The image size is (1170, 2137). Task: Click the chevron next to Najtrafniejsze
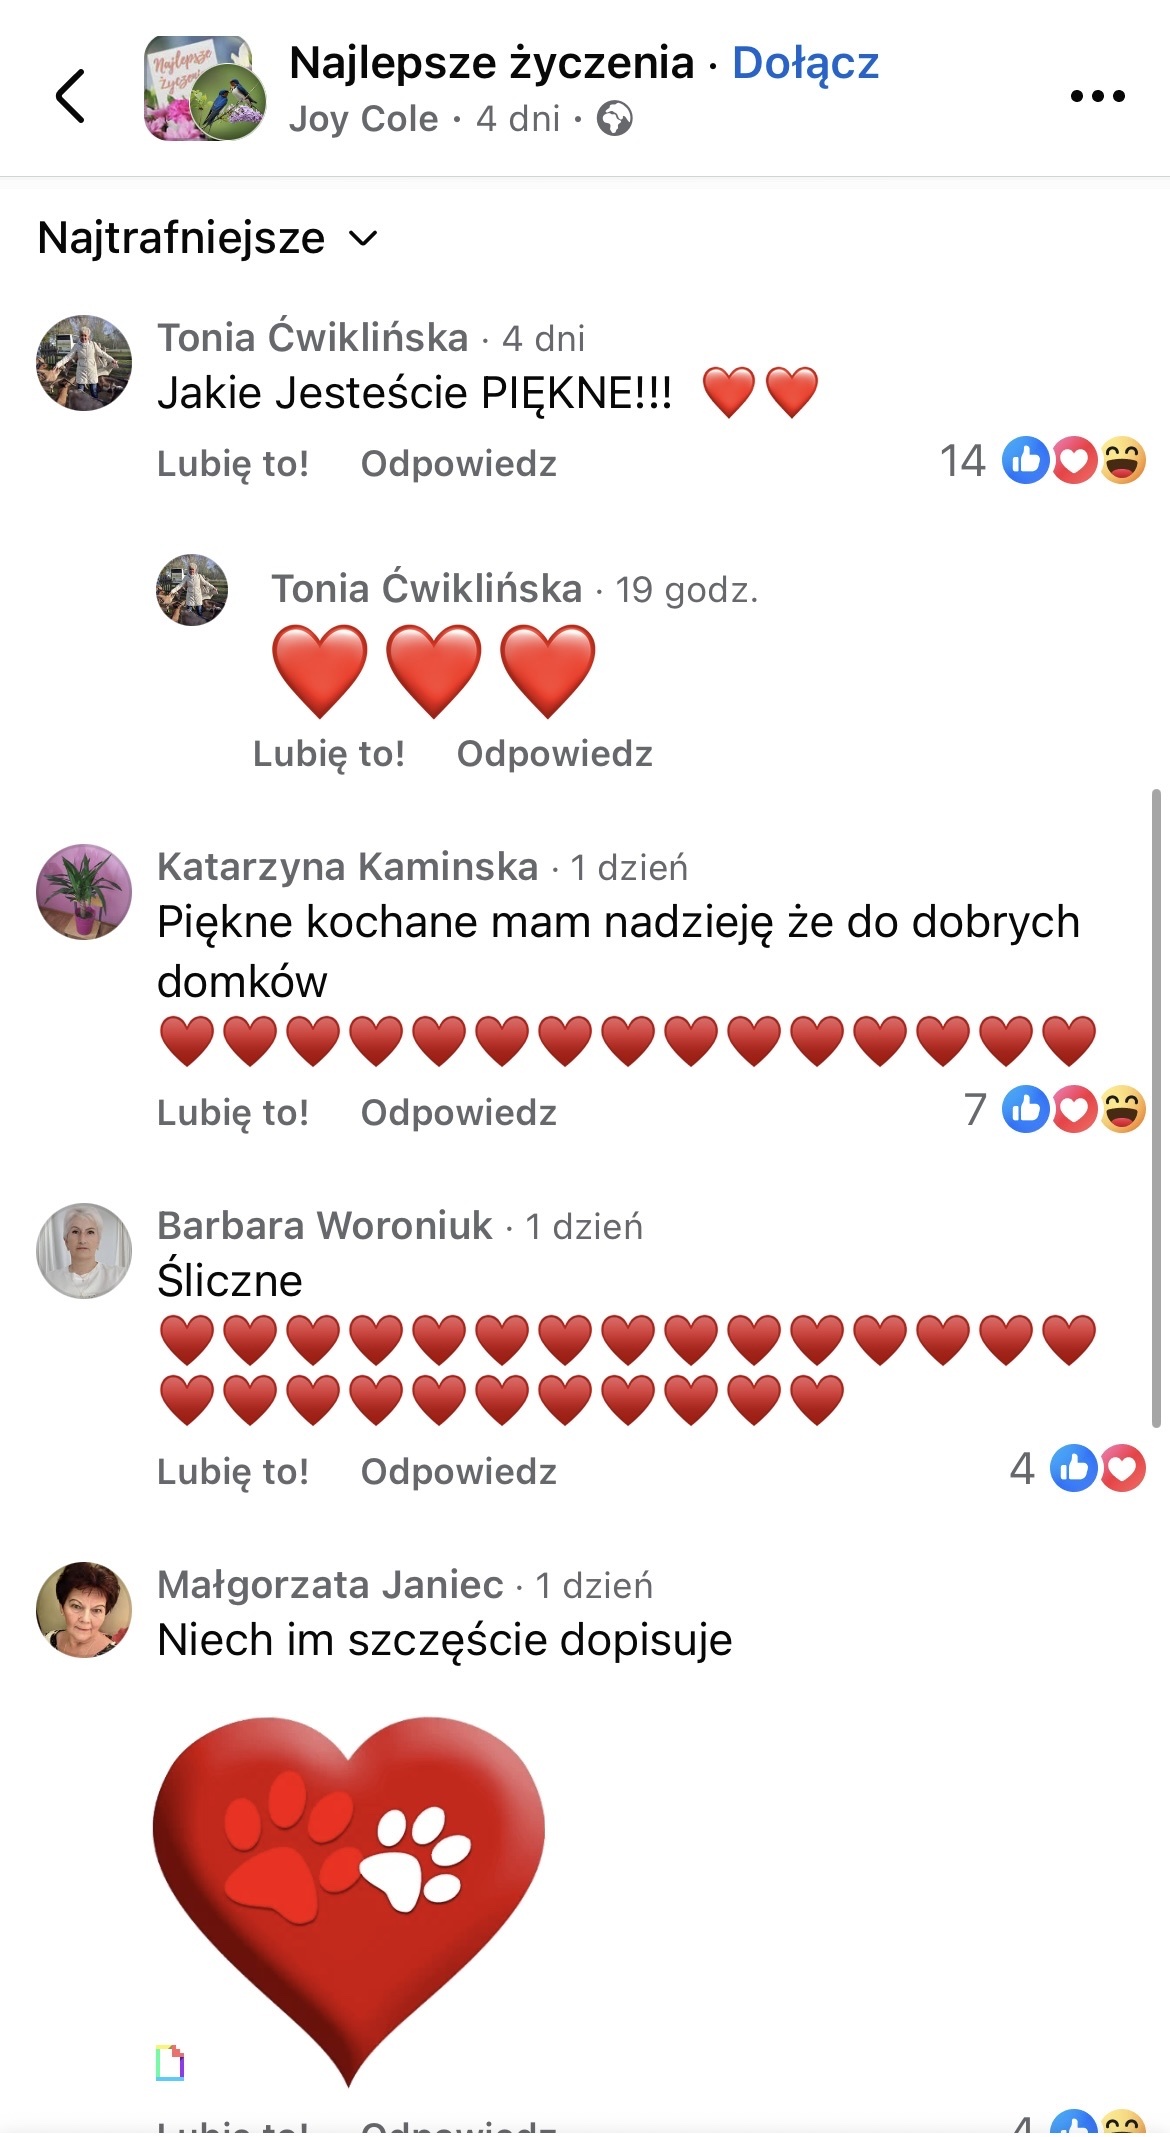tap(362, 239)
